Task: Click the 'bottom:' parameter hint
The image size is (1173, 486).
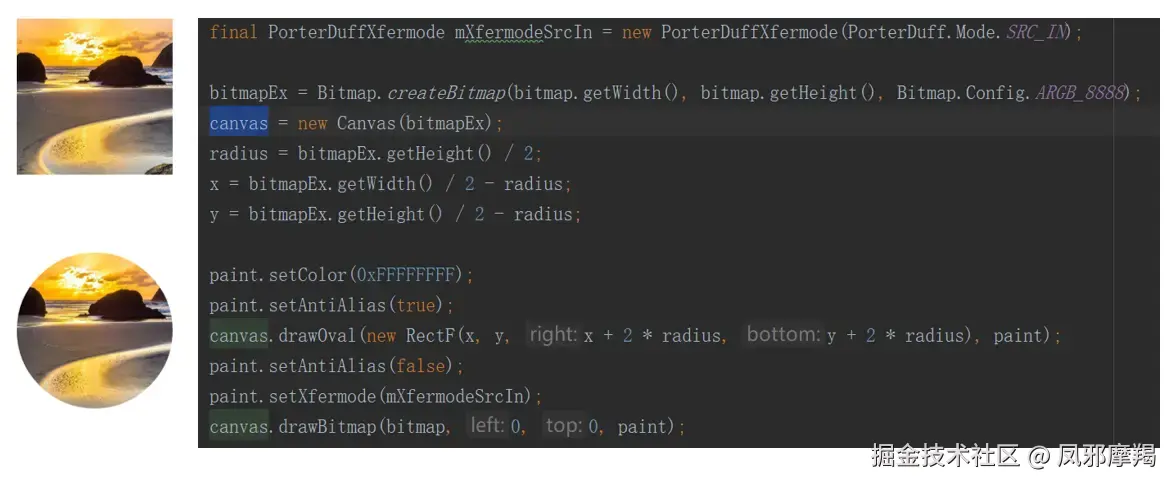Action: point(783,335)
